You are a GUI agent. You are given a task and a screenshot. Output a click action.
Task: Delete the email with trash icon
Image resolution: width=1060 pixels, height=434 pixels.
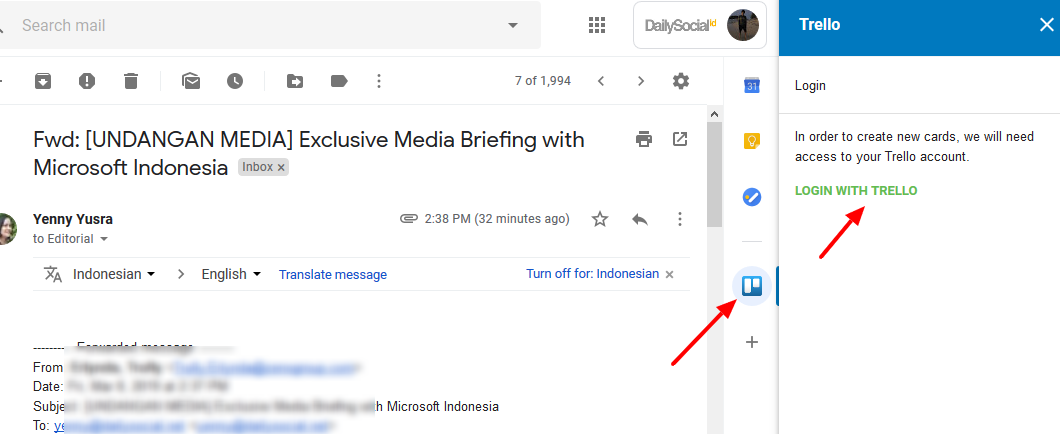(130, 81)
